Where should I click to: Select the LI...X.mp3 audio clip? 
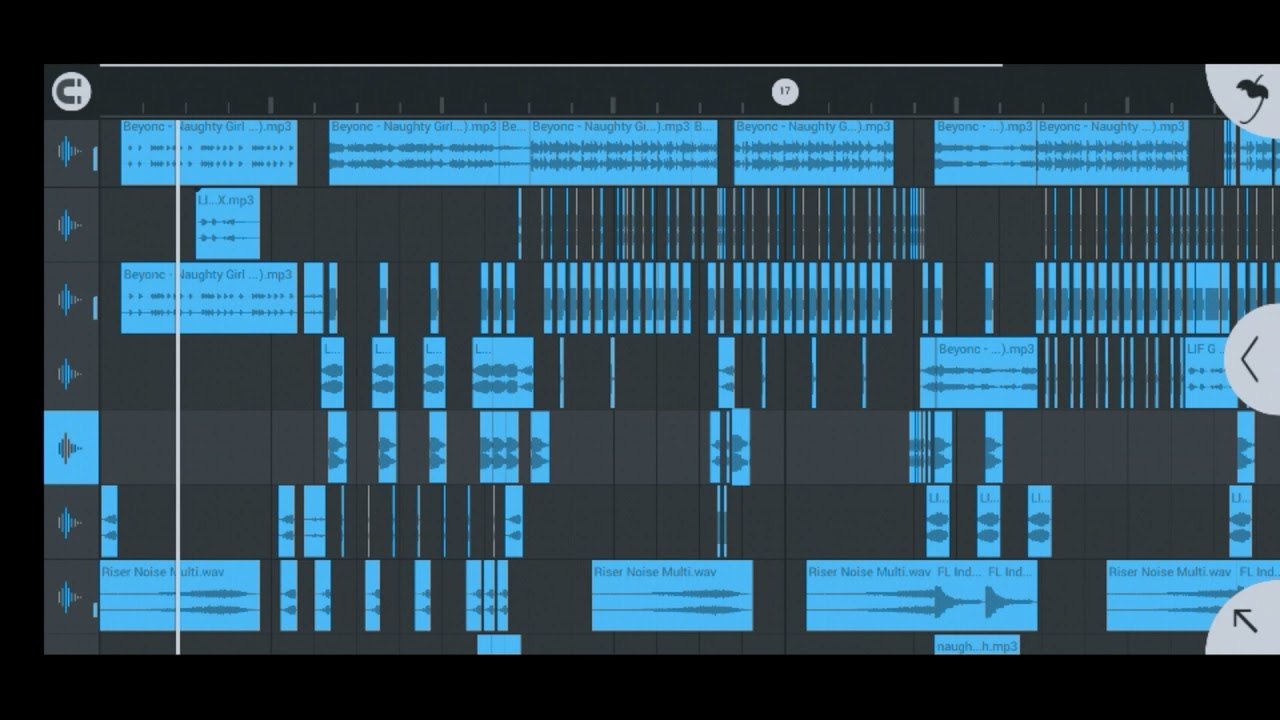click(228, 224)
